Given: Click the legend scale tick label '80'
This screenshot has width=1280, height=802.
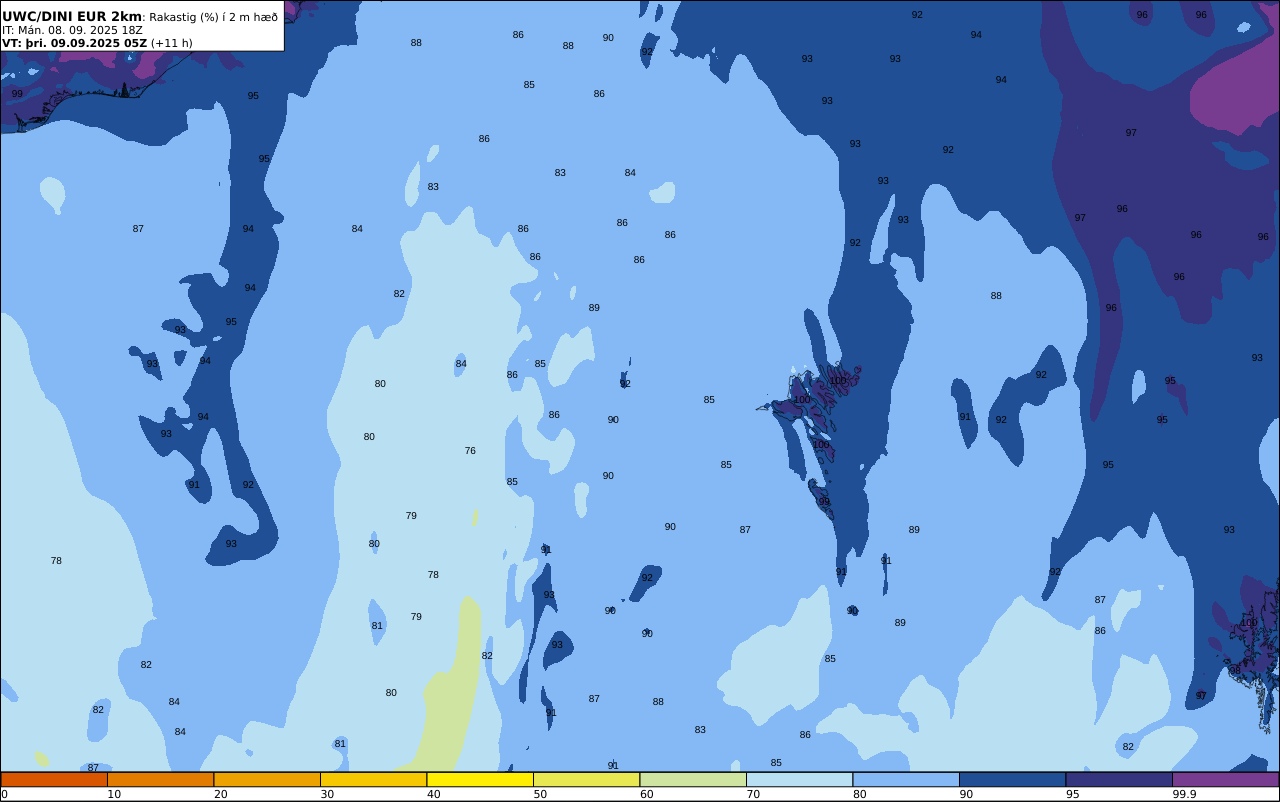Looking at the screenshot, I should coord(860,794).
